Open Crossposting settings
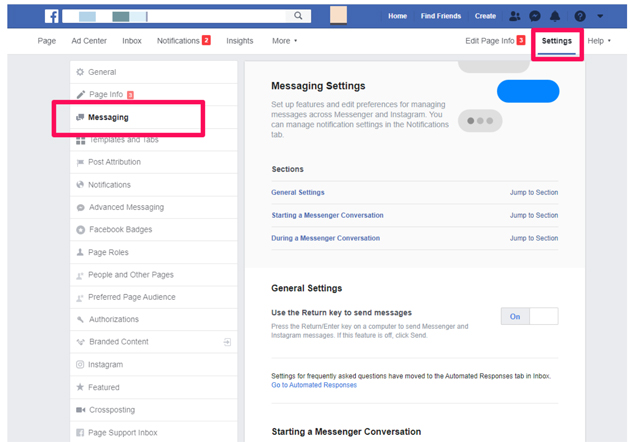This screenshot has width=630, height=442. [x=154, y=410]
